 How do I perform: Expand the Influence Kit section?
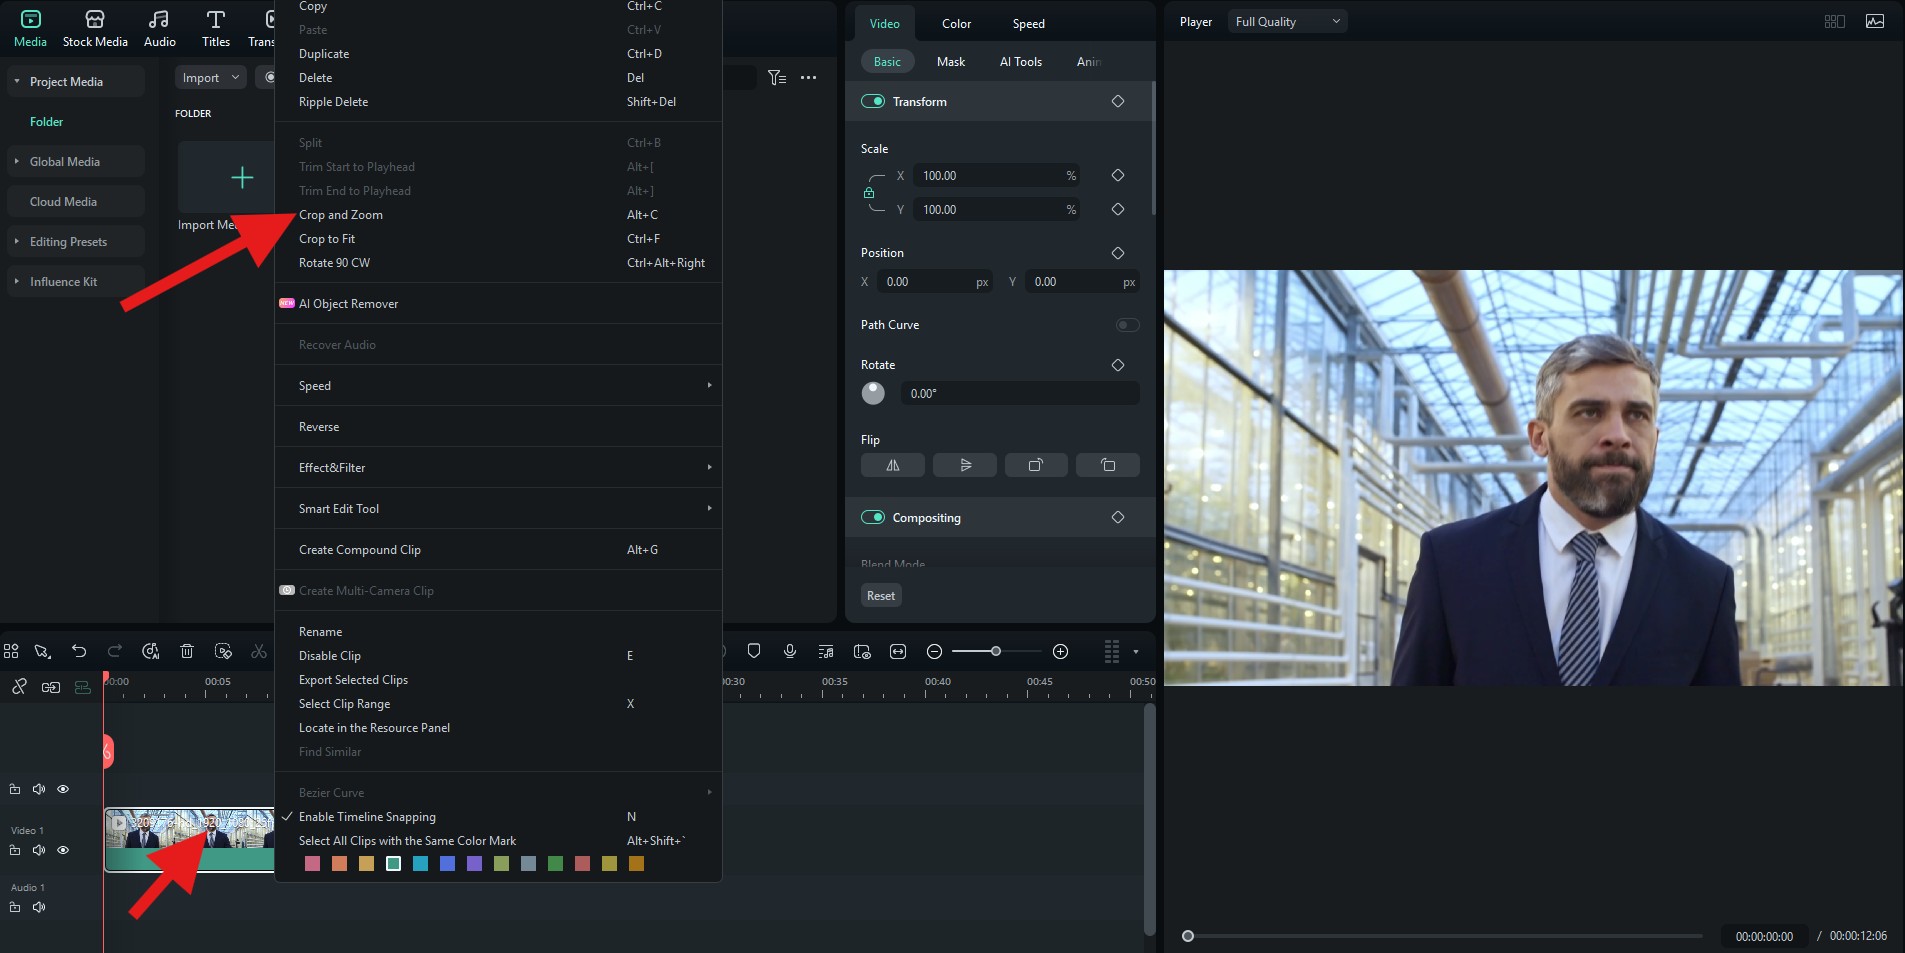coord(17,281)
